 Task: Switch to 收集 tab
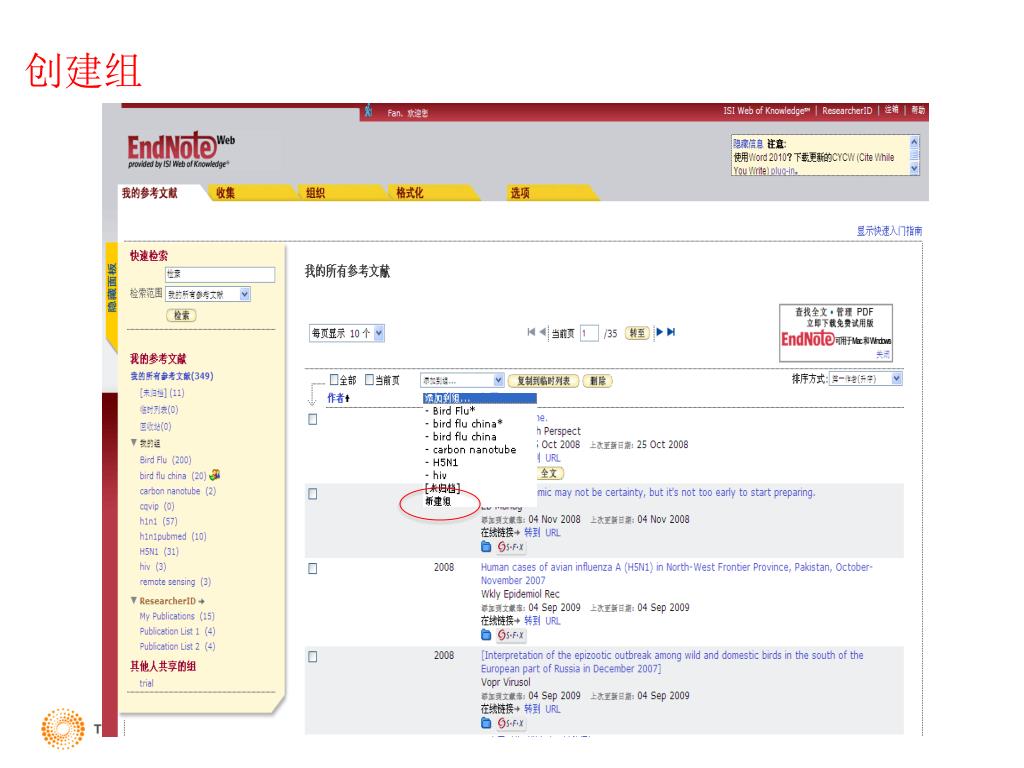[226, 193]
